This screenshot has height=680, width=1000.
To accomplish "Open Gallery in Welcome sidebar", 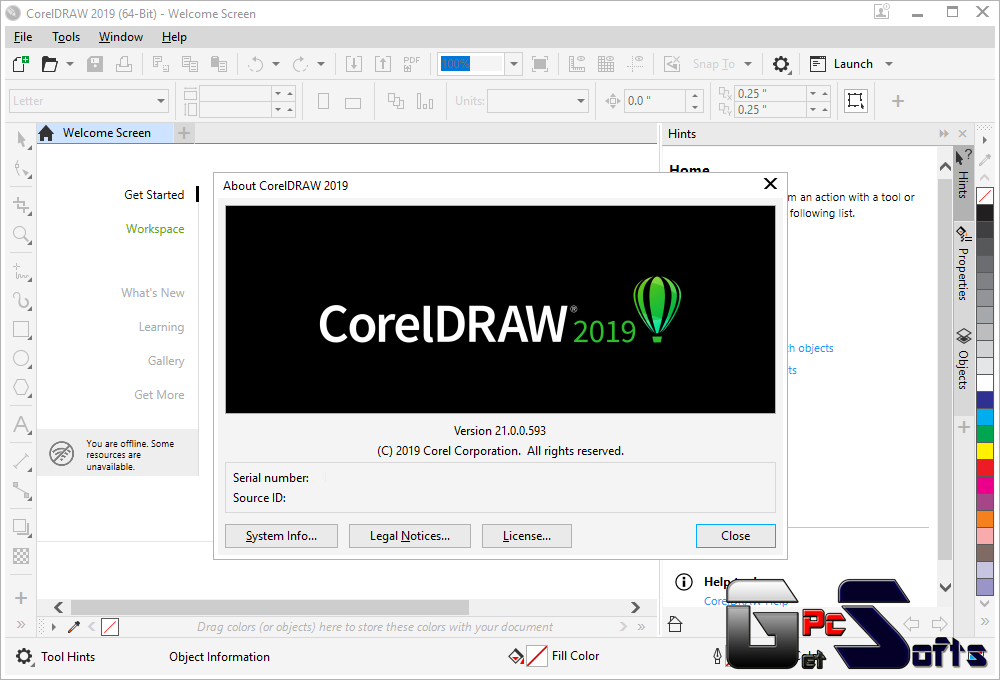I will pyautogui.click(x=166, y=361).
